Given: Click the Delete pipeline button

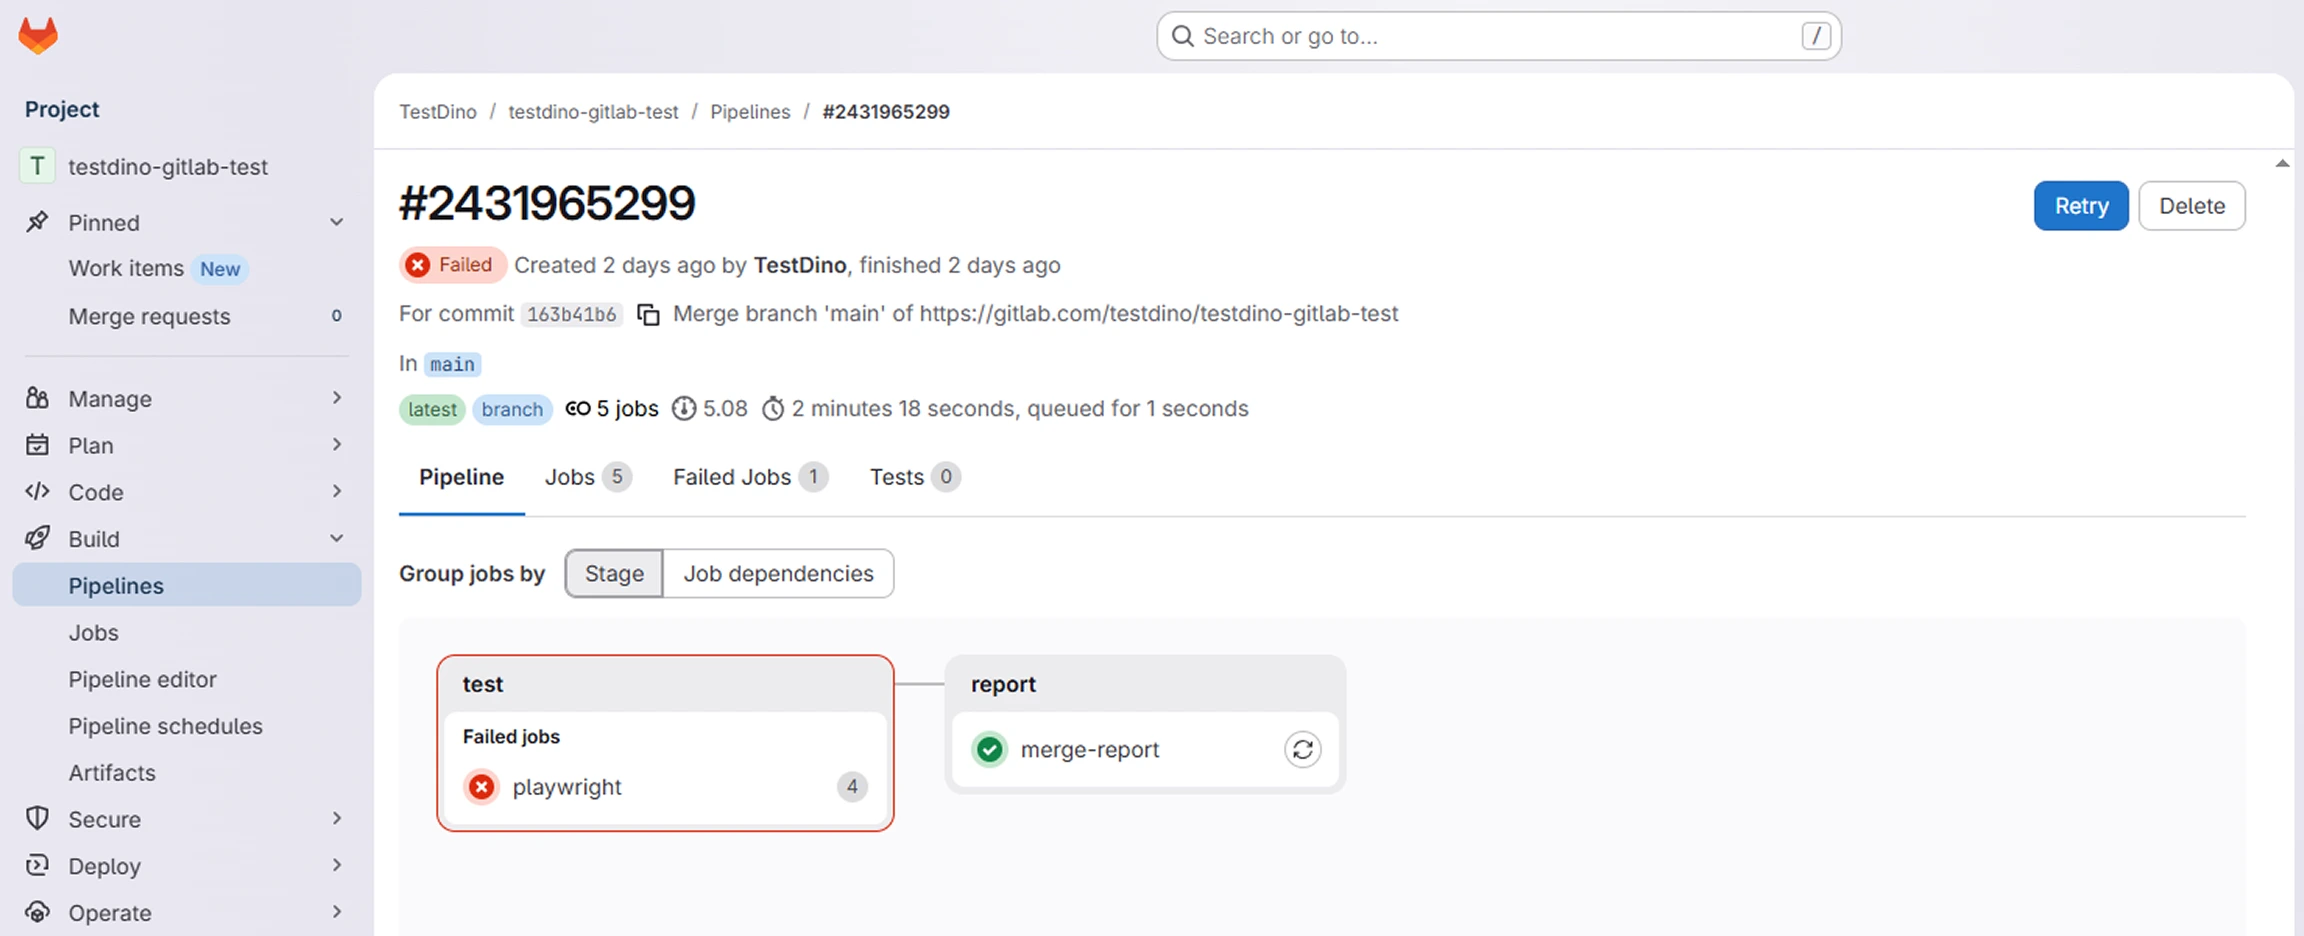Looking at the screenshot, I should coord(2192,206).
